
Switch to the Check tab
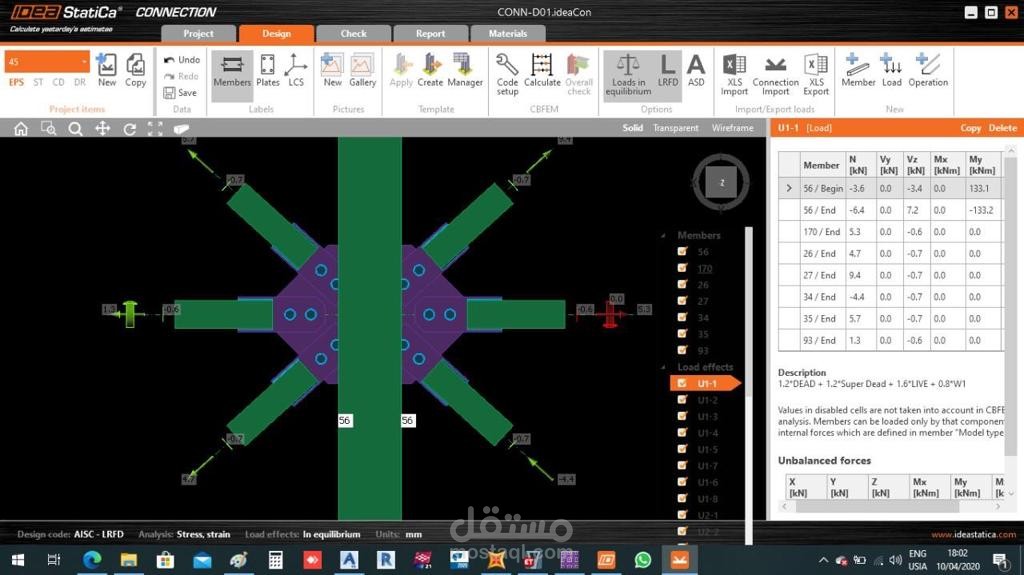click(x=353, y=33)
